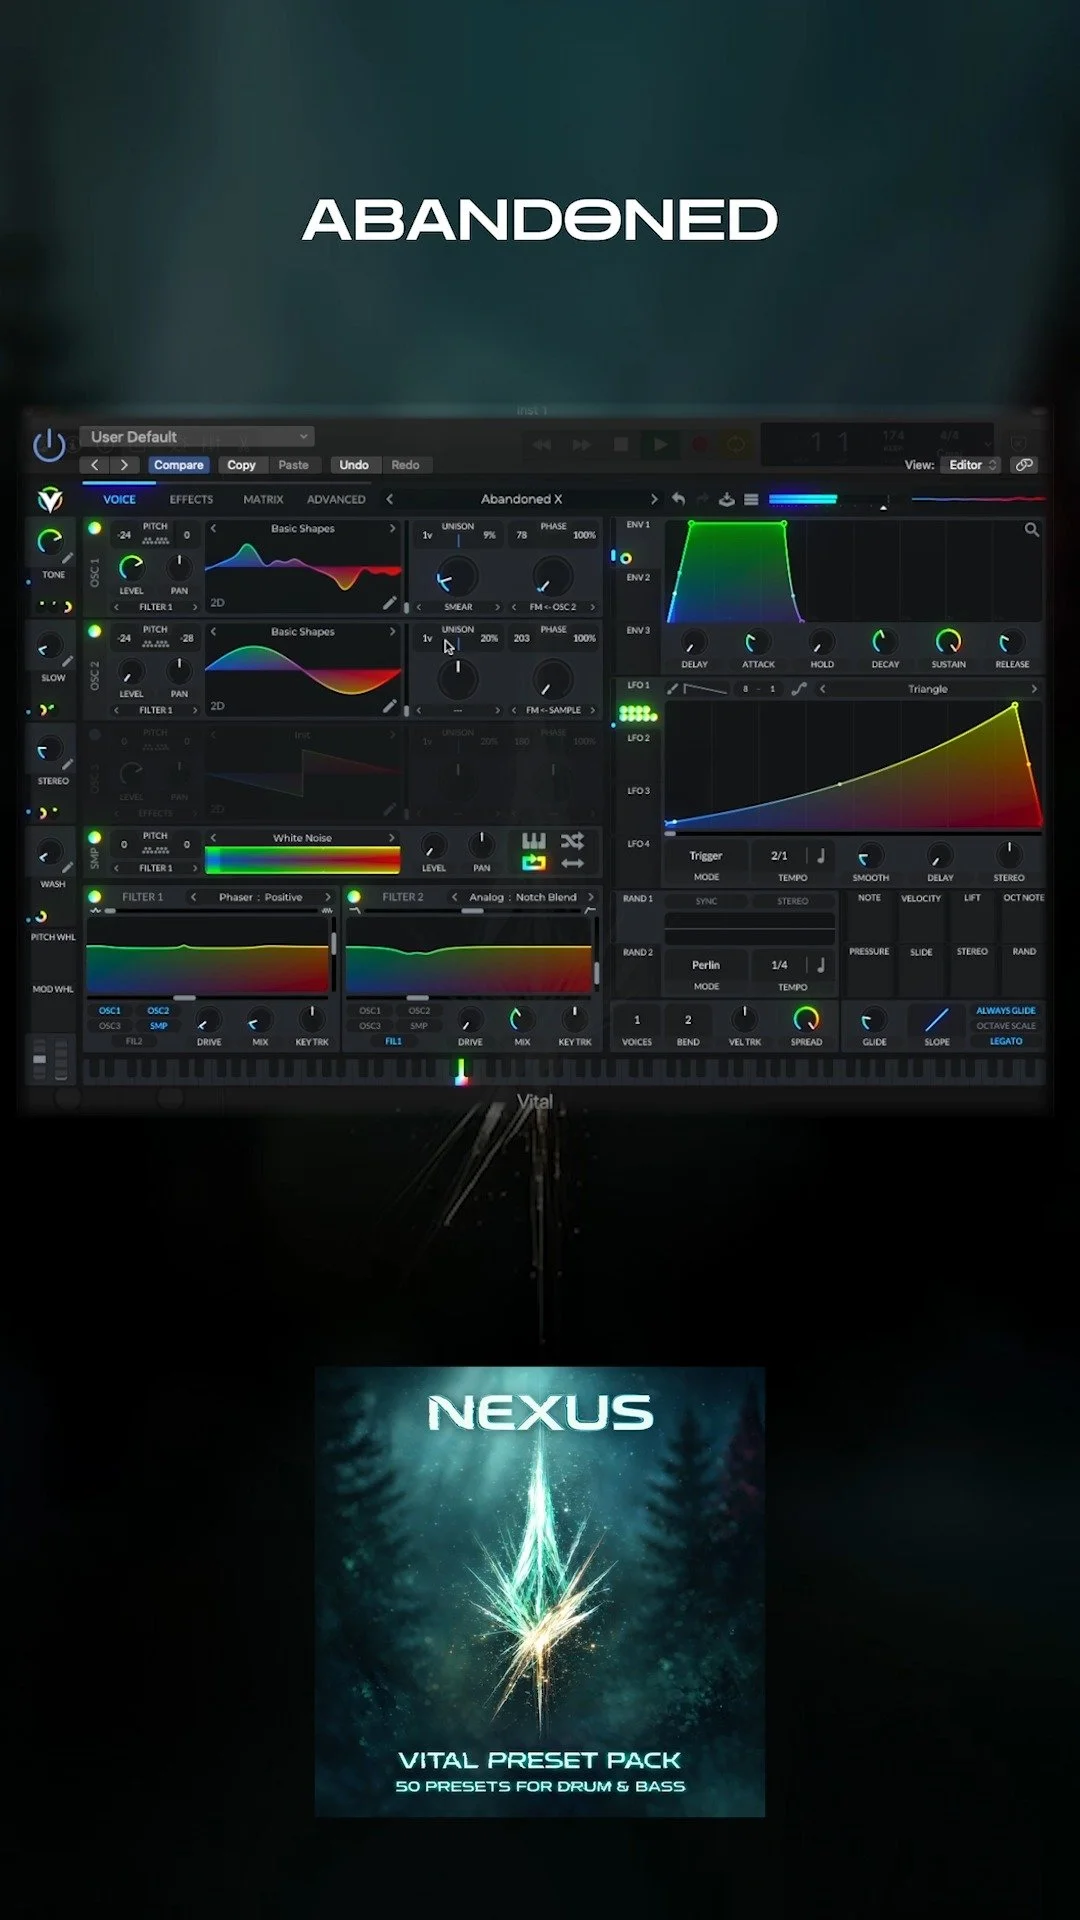Viewport: 1080px width, 1920px height.
Task: Click the LFO 1 smooth curve icon
Action: [799, 689]
